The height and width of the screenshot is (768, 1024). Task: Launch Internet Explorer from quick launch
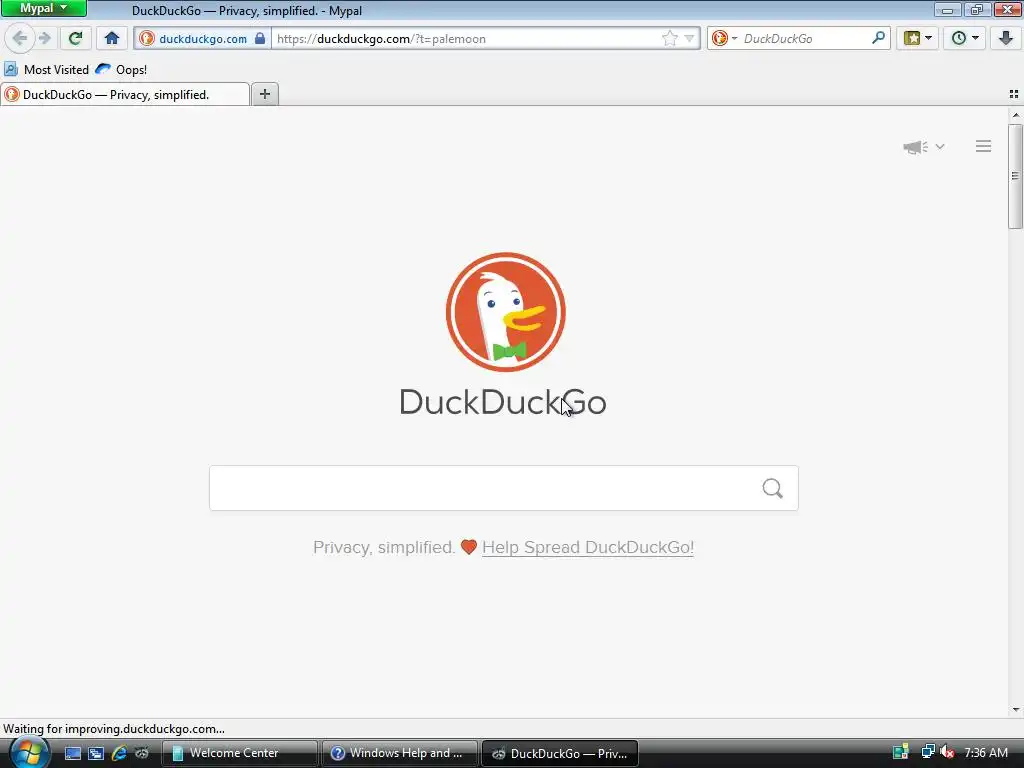(119, 753)
